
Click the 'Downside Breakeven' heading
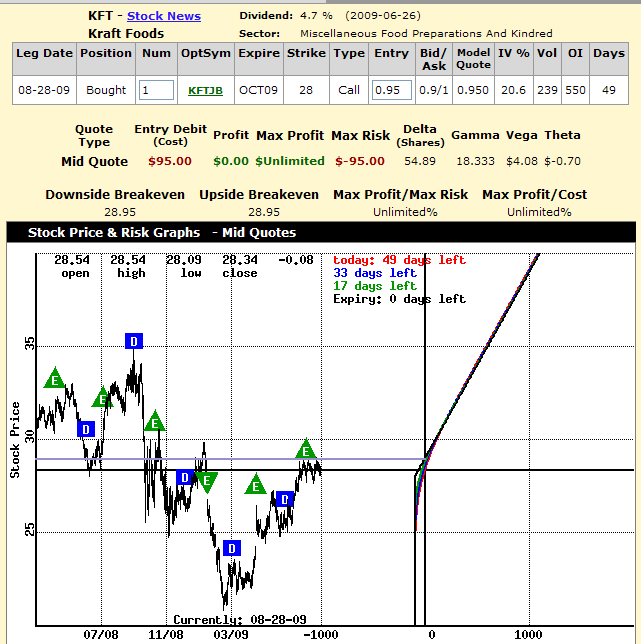click(x=115, y=195)
